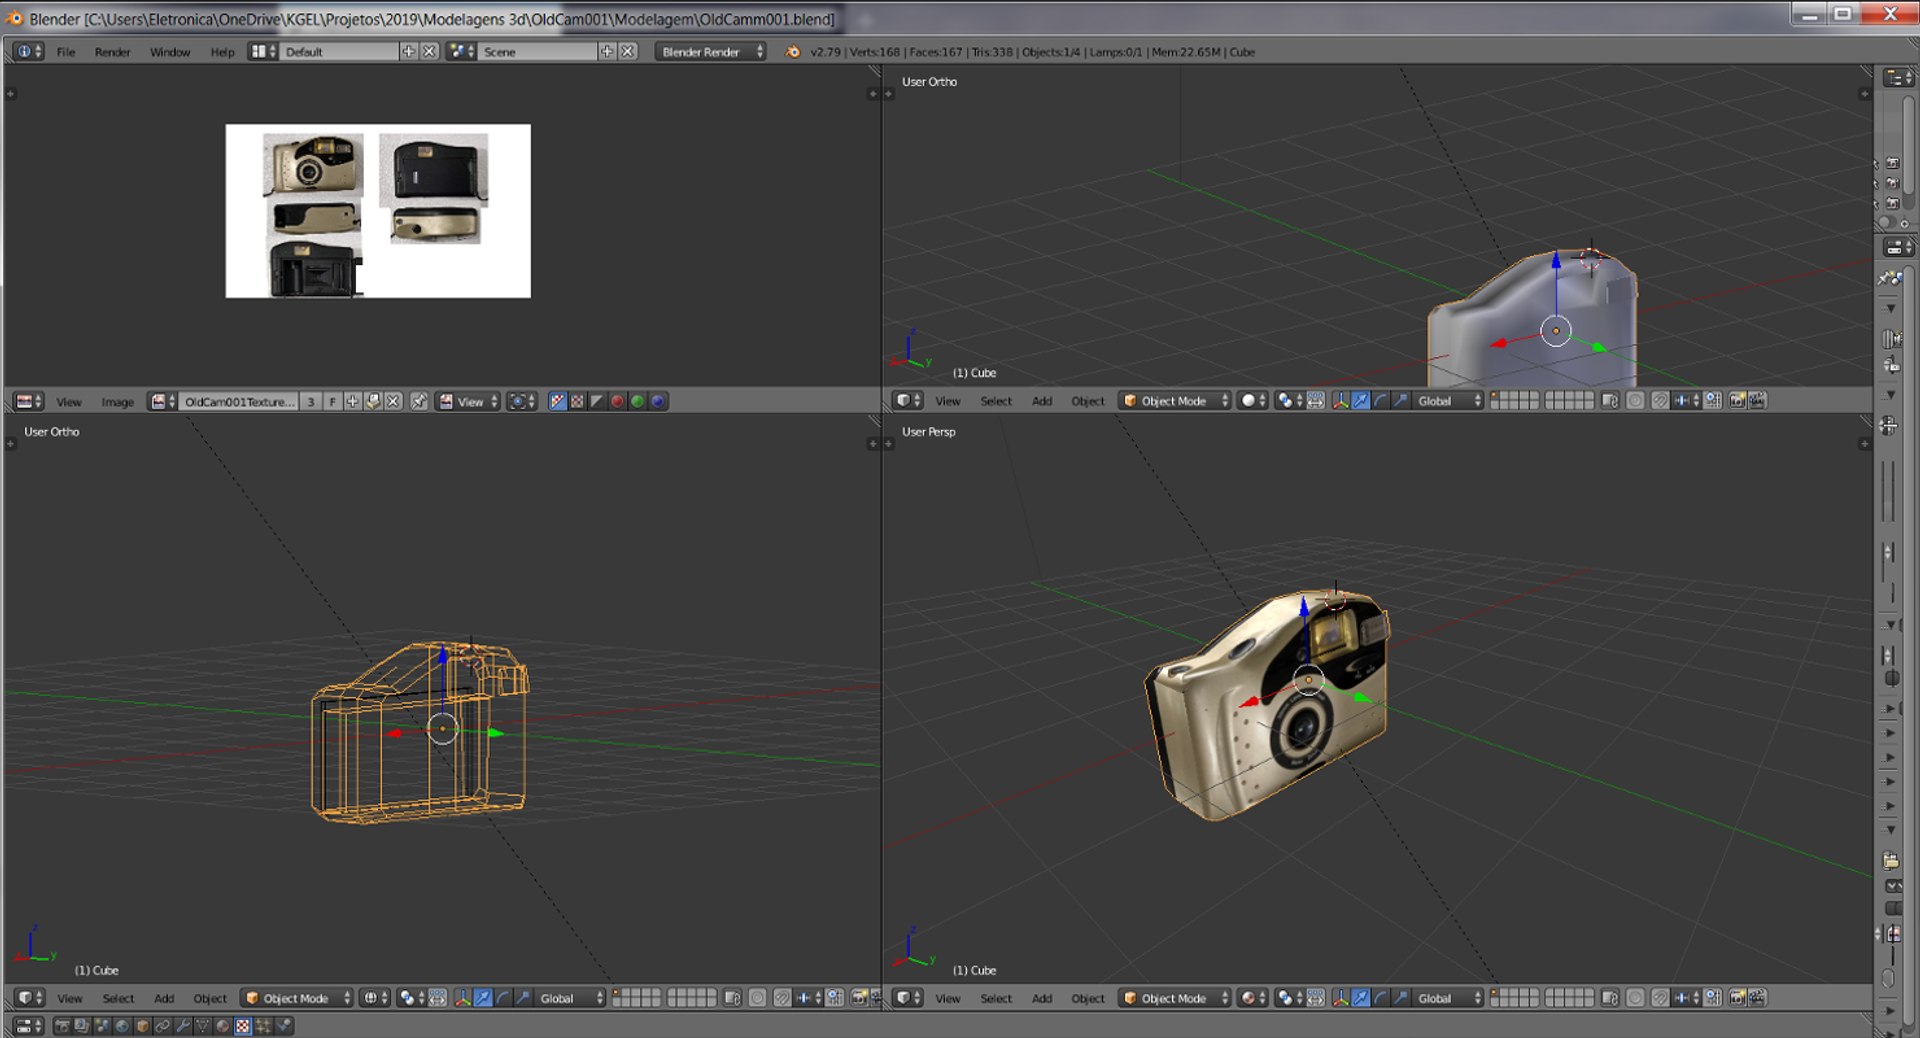Unlink the OldCam001Texture image with X
Image resolution: width=1920 pixels, height=1038 pixels.
pos(394,402)
